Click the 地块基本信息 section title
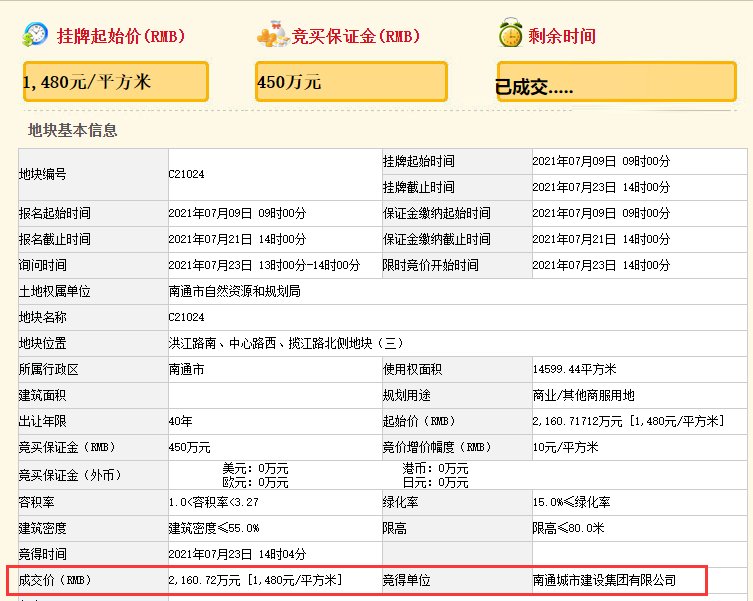Viewport: 753px width, 601px height. tap(73, 130)
